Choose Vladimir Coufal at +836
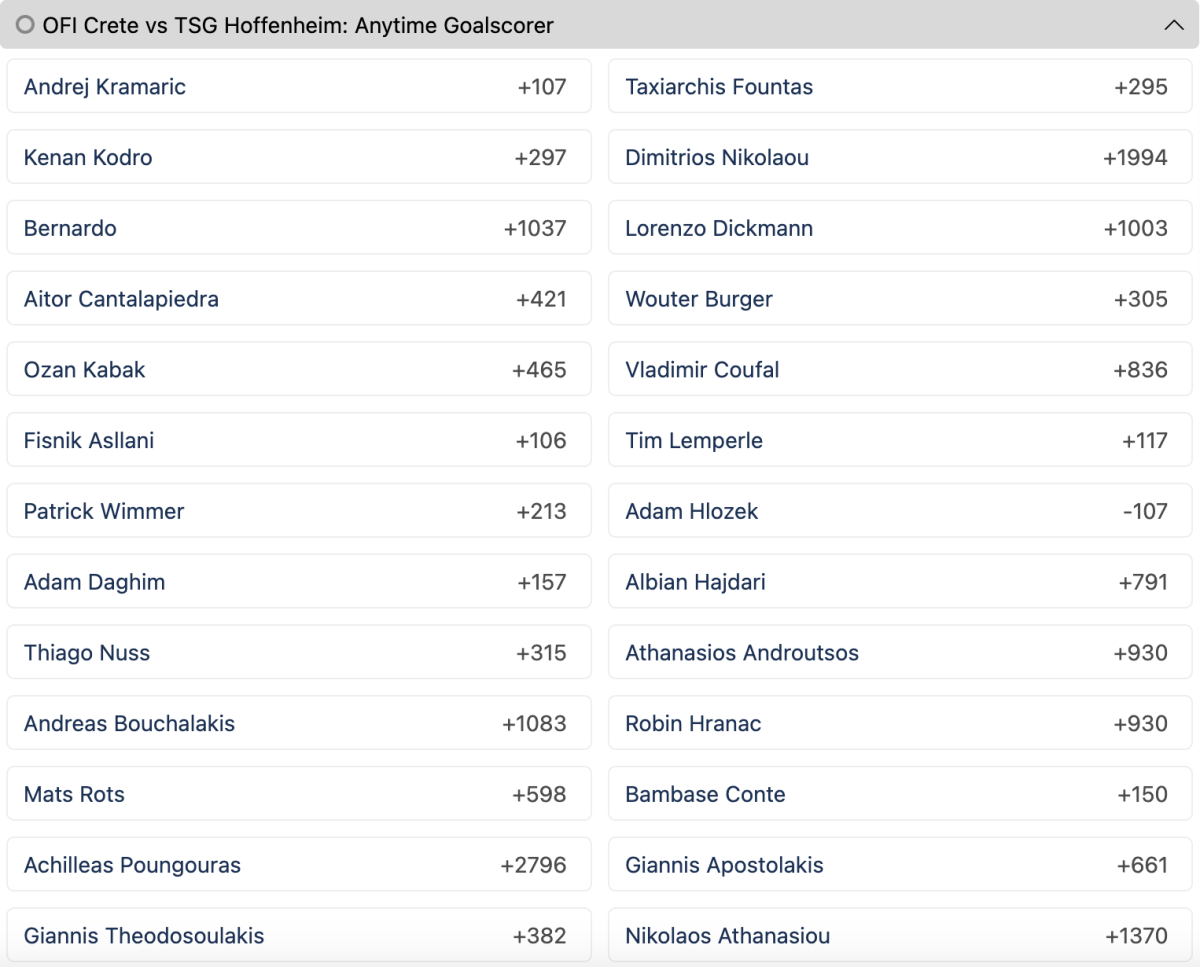1200x967 pixels. click(x=900, y=370)
